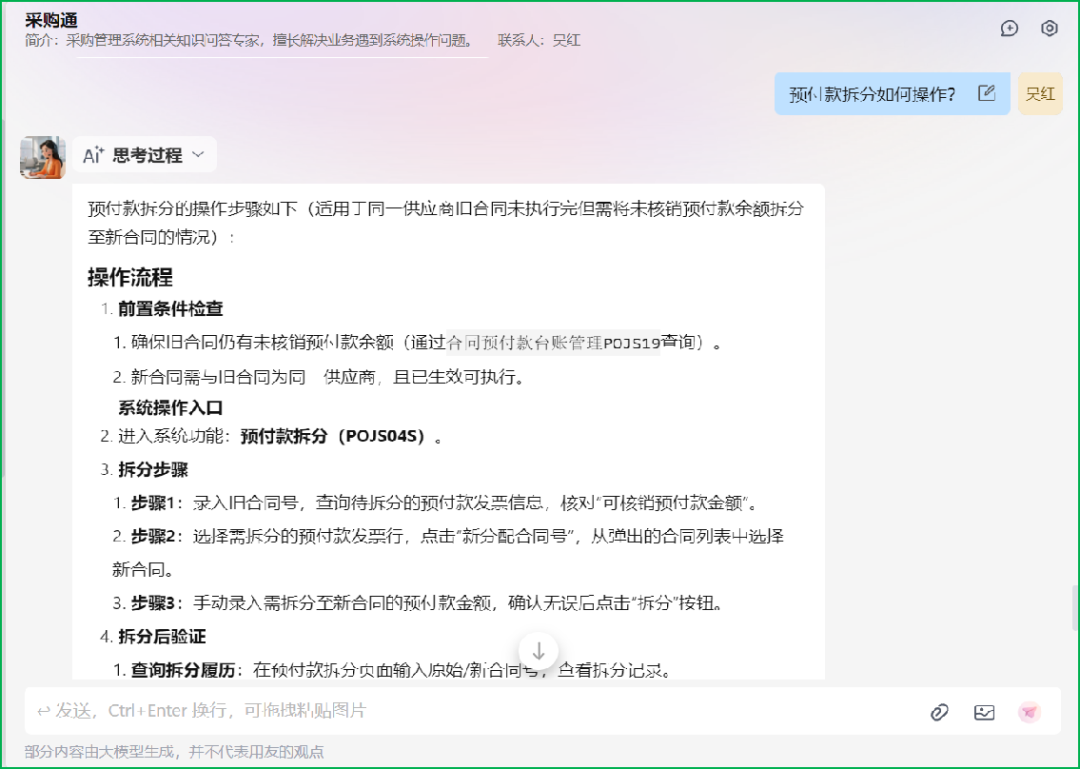Click the chevron next to 思考过程

(x=198, y=155)
